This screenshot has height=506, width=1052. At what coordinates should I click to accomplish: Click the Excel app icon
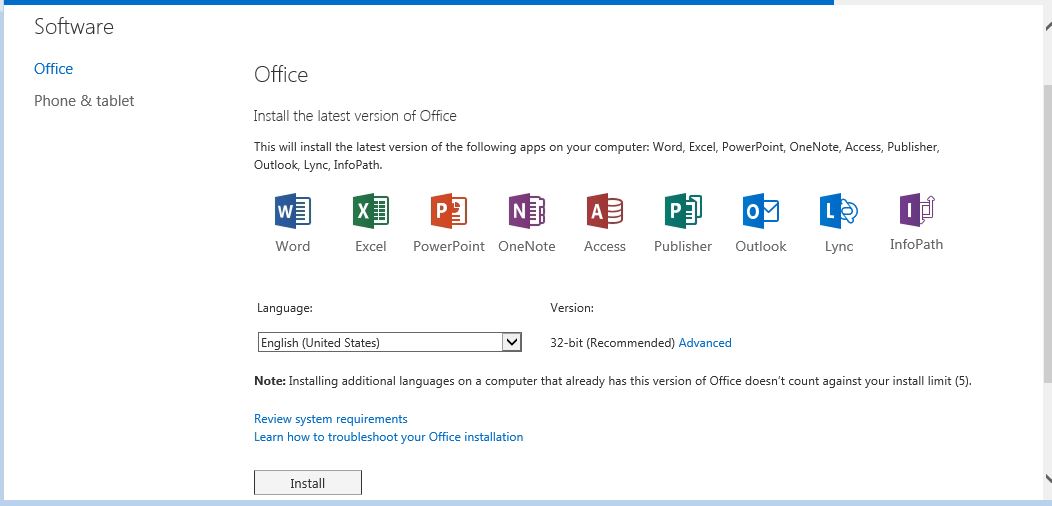(x=370, y=211)
